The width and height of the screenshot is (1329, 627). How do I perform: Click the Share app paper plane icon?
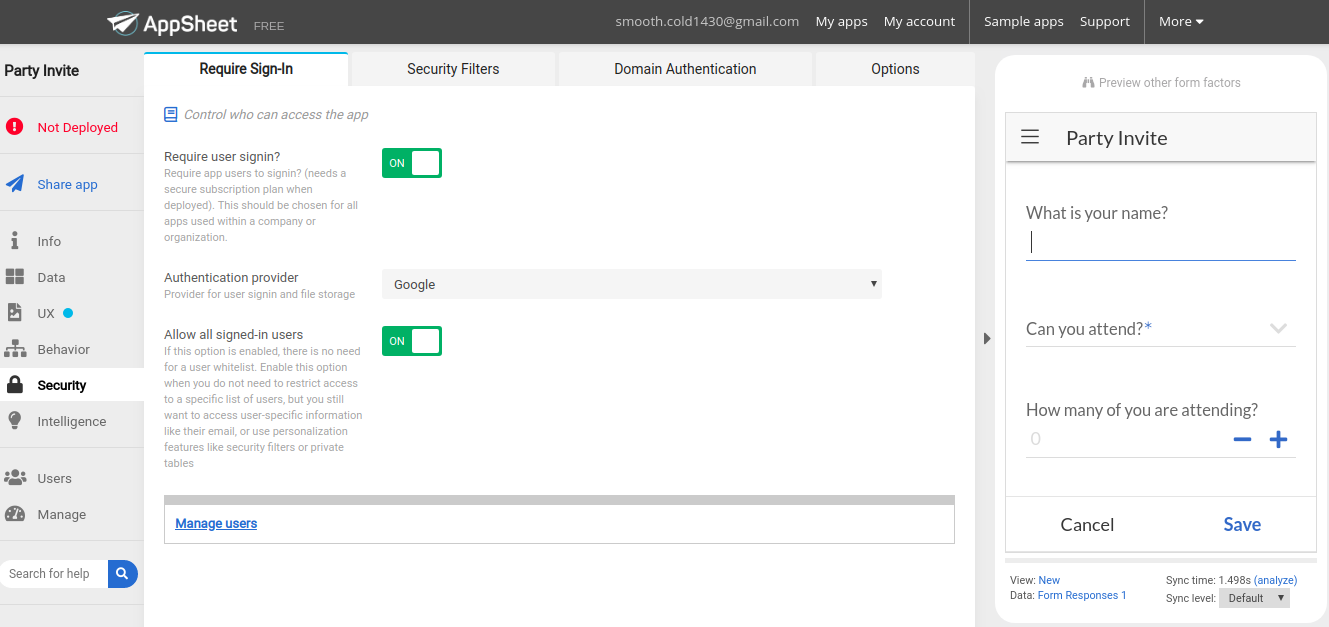(x=15, y=184)
